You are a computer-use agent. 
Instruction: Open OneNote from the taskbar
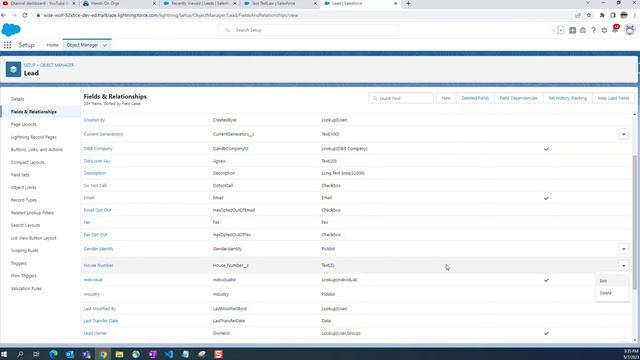pyautogui.click(x=153, y=354)
